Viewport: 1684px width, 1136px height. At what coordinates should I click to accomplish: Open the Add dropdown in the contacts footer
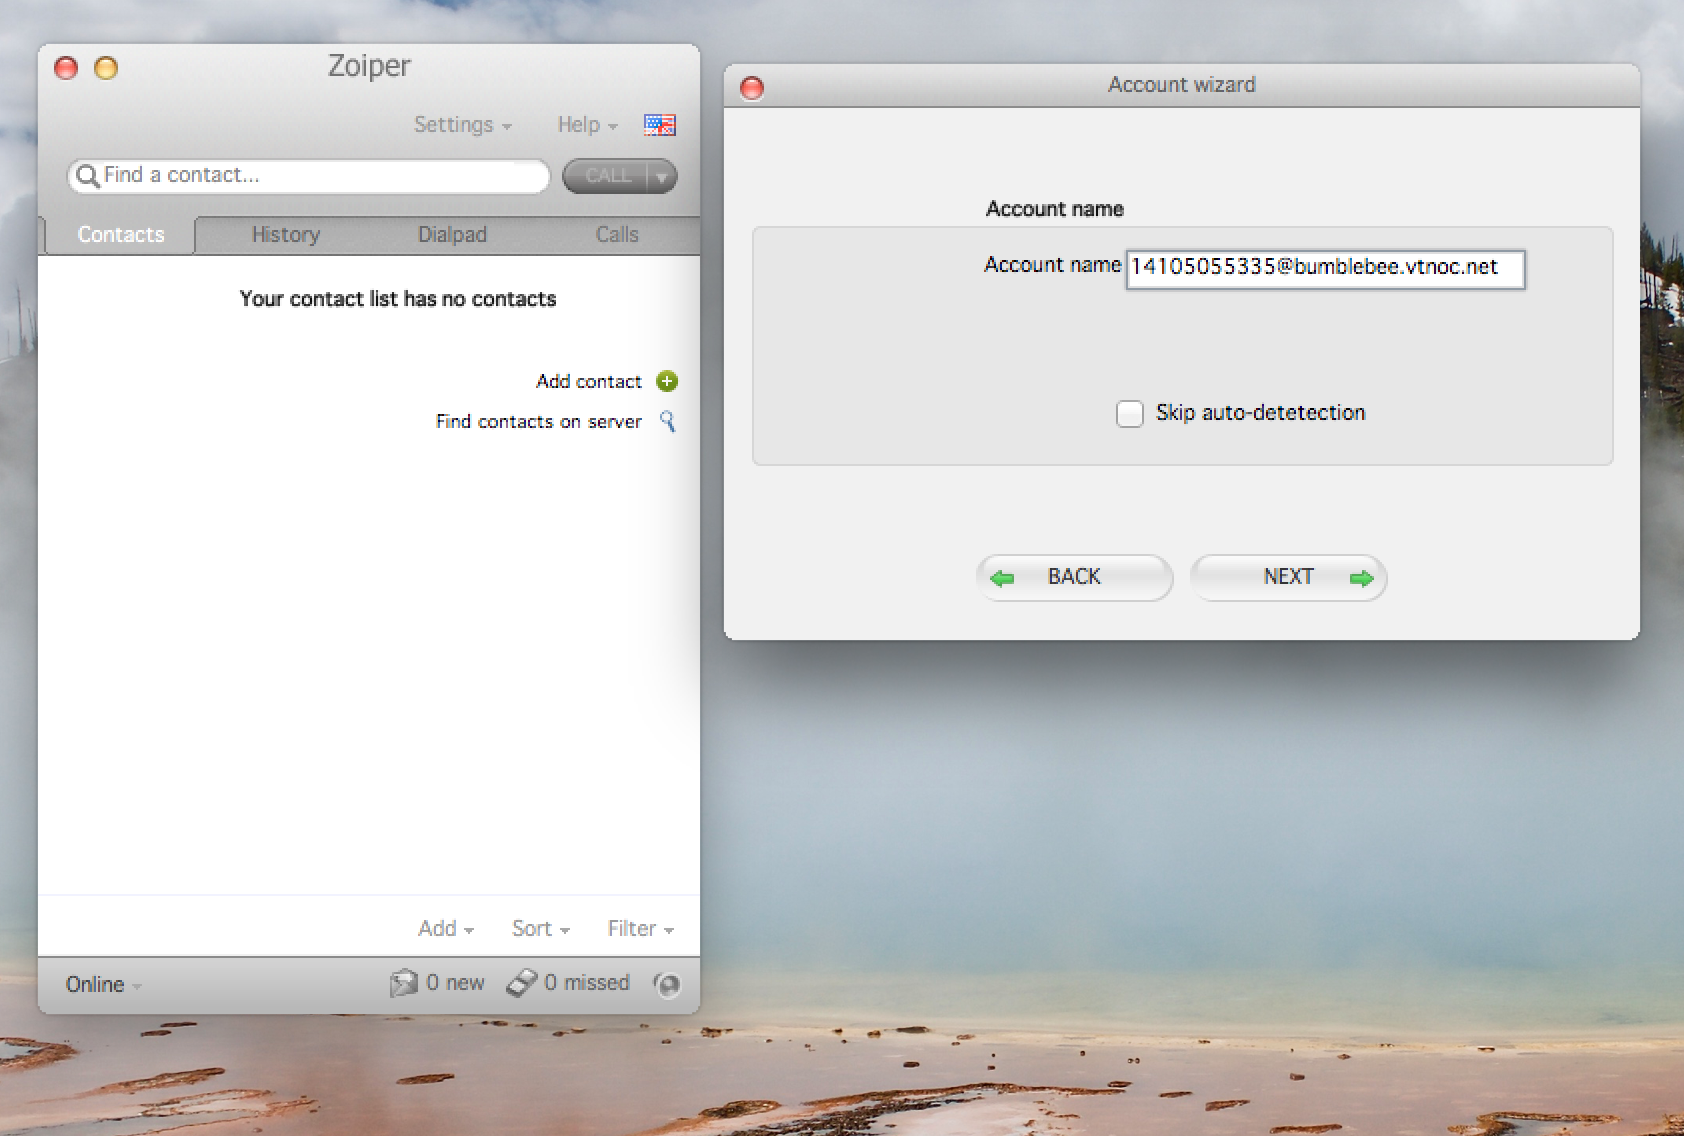pyautogui.click(x=446, y=929)
